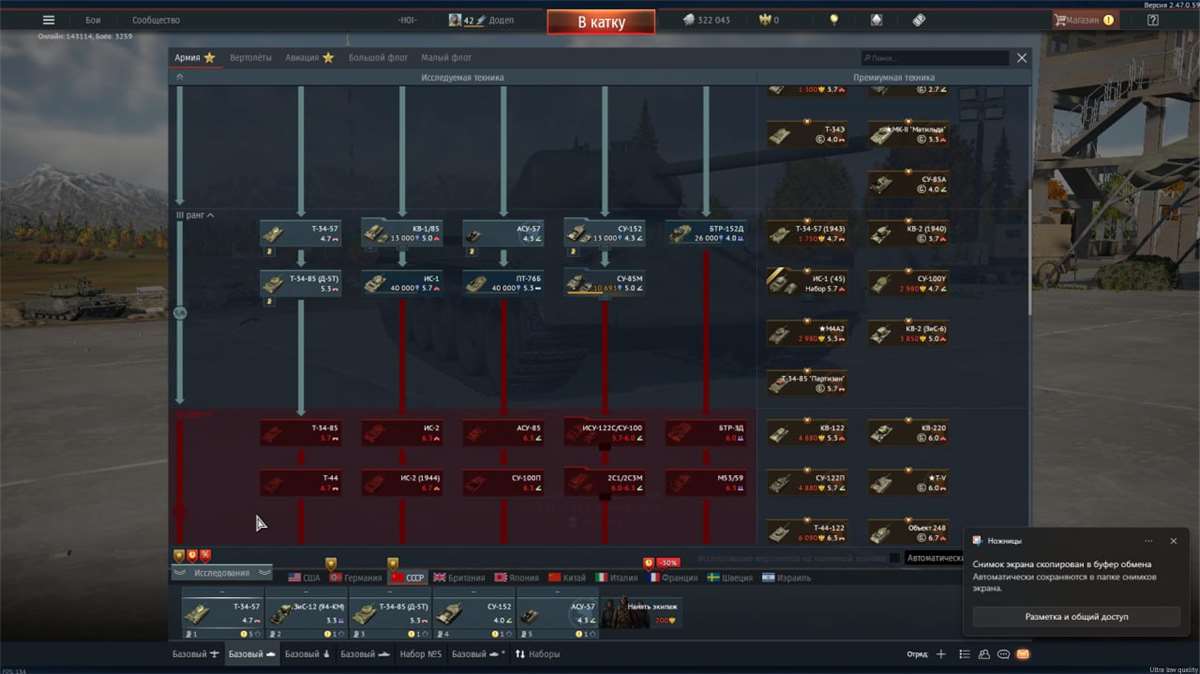Select first Базовый preset with plane icon
1200x674 pixels.
[x=196, y=654]
